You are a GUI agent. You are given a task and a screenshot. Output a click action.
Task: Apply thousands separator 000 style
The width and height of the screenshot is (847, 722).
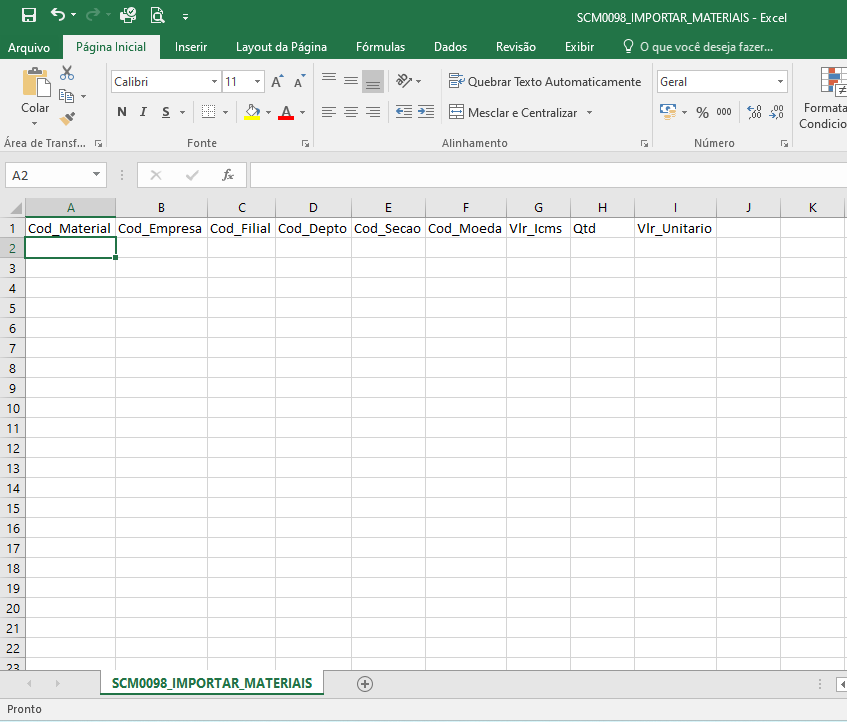[x=724, y=112]
